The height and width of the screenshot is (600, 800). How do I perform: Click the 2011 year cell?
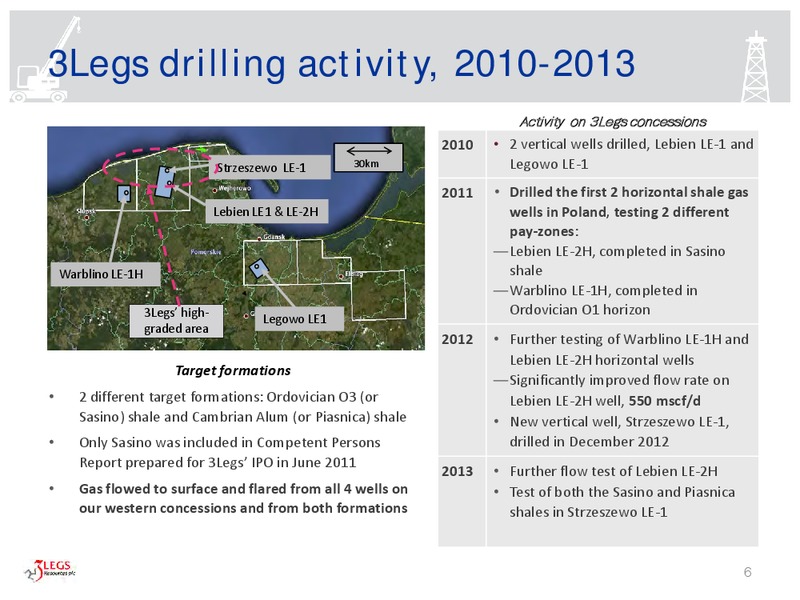462,251
